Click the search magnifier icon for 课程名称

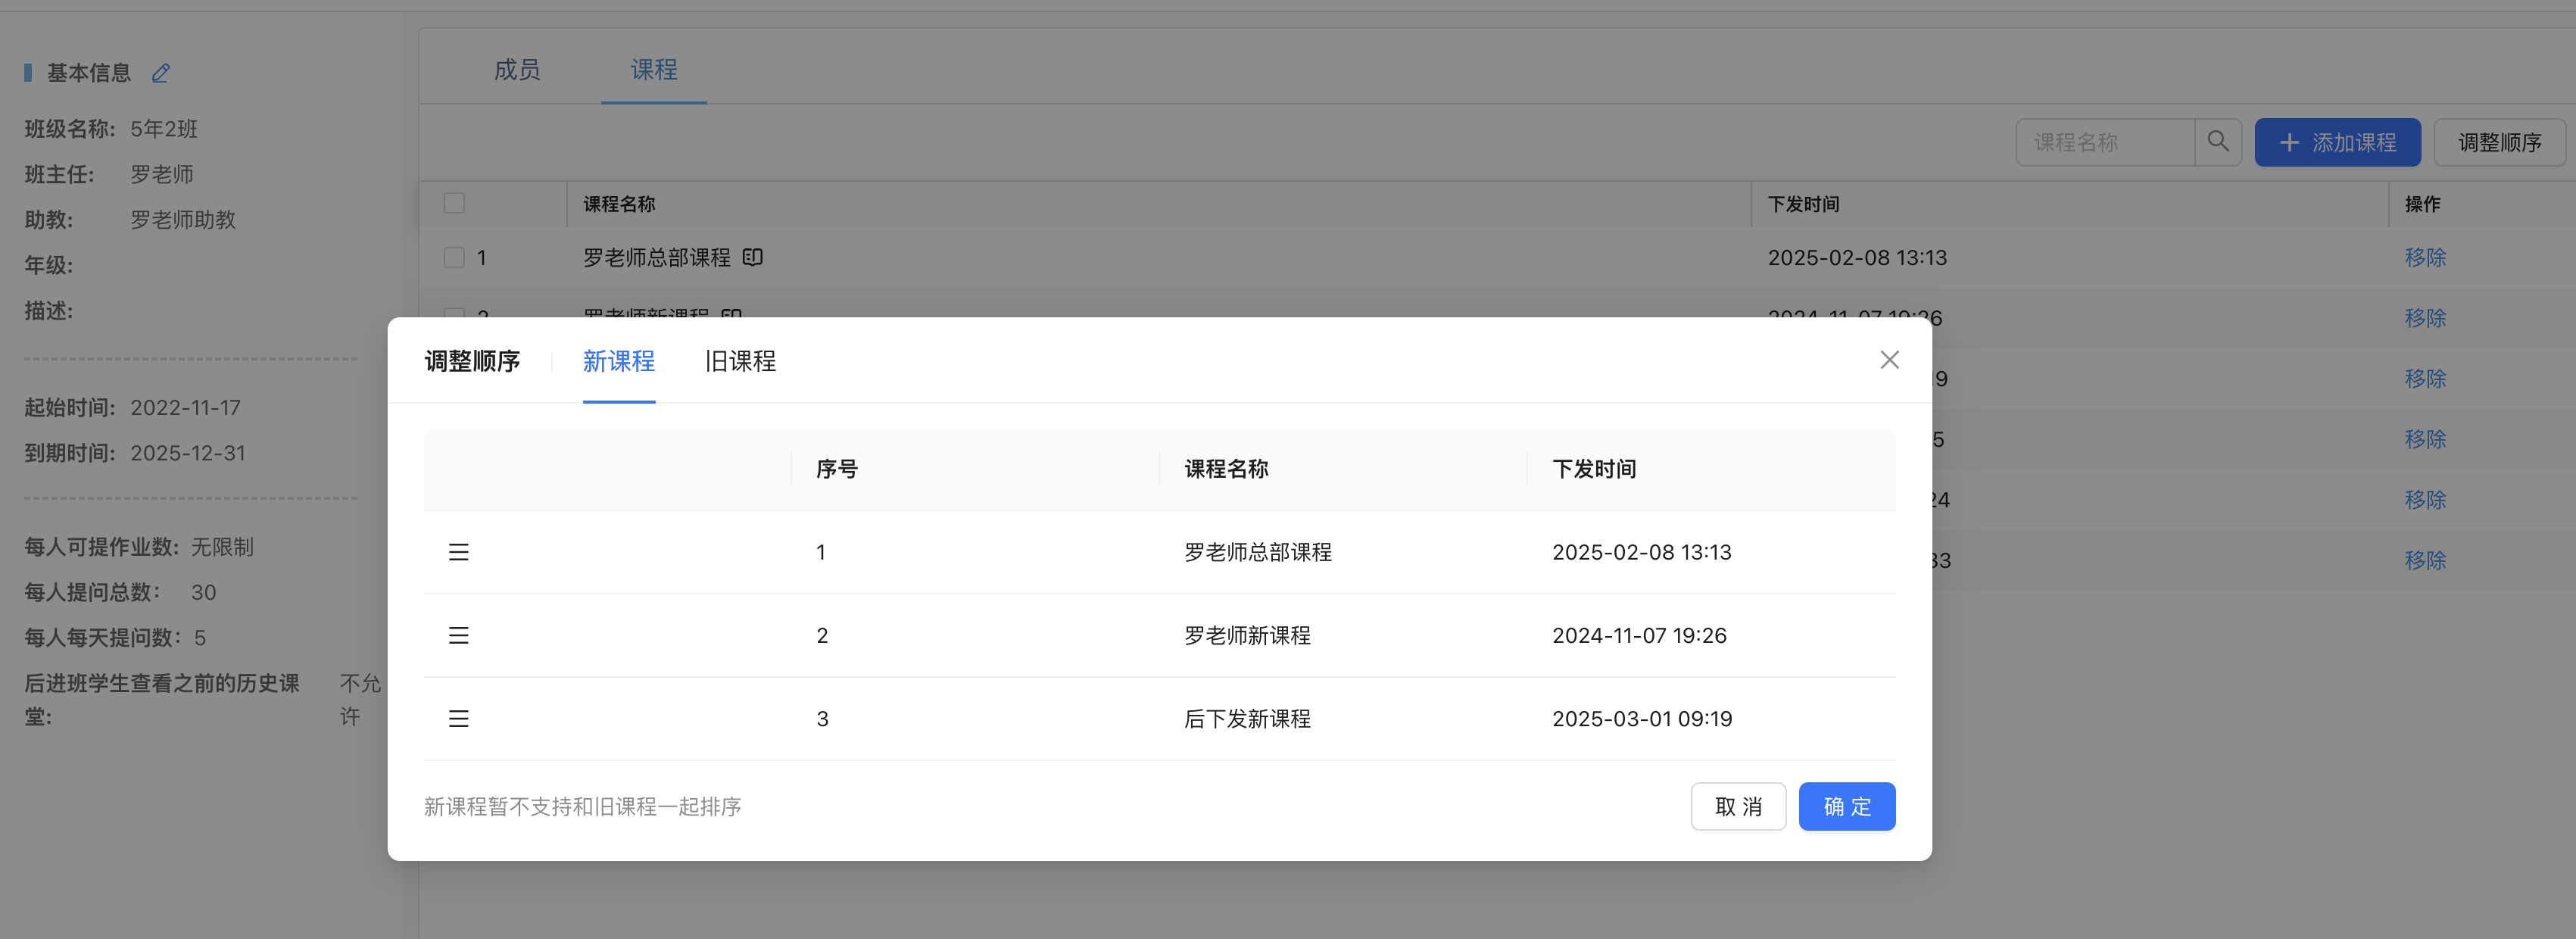coord(2218,142)
